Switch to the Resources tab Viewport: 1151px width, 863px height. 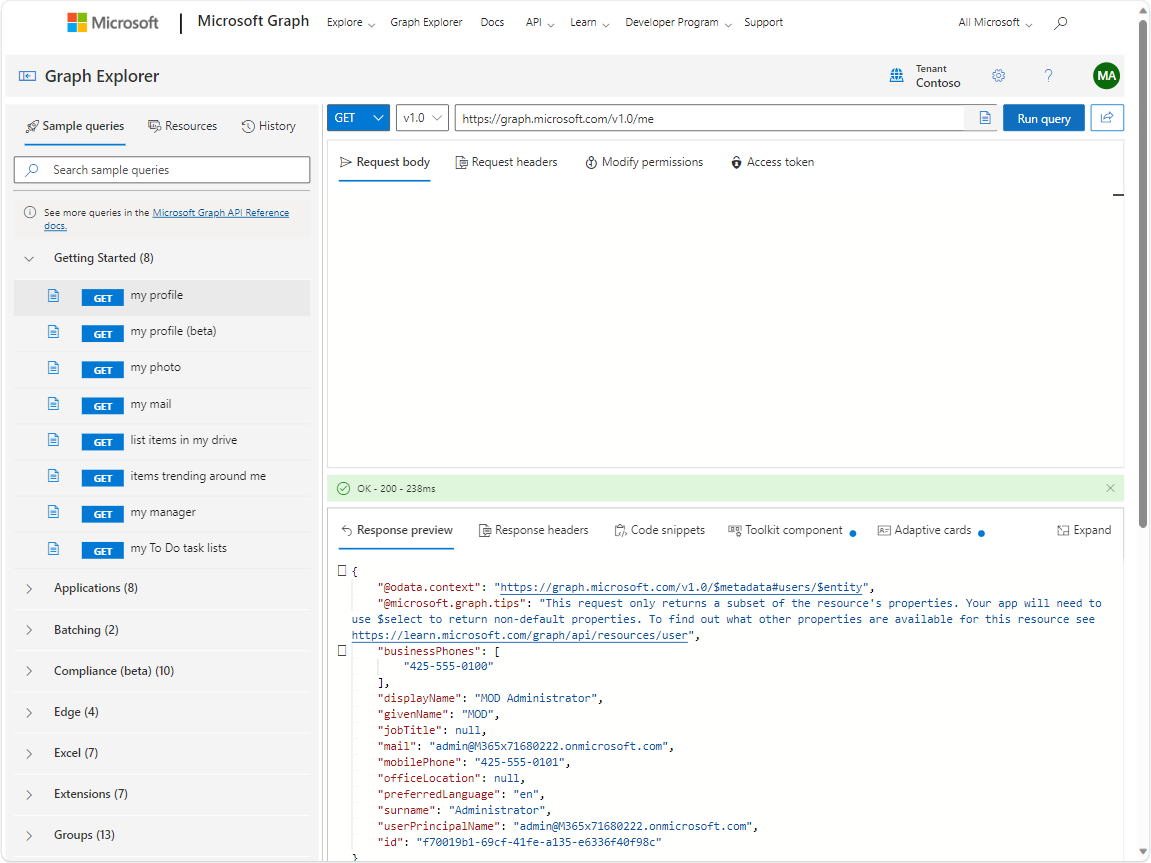pos(183,126)
